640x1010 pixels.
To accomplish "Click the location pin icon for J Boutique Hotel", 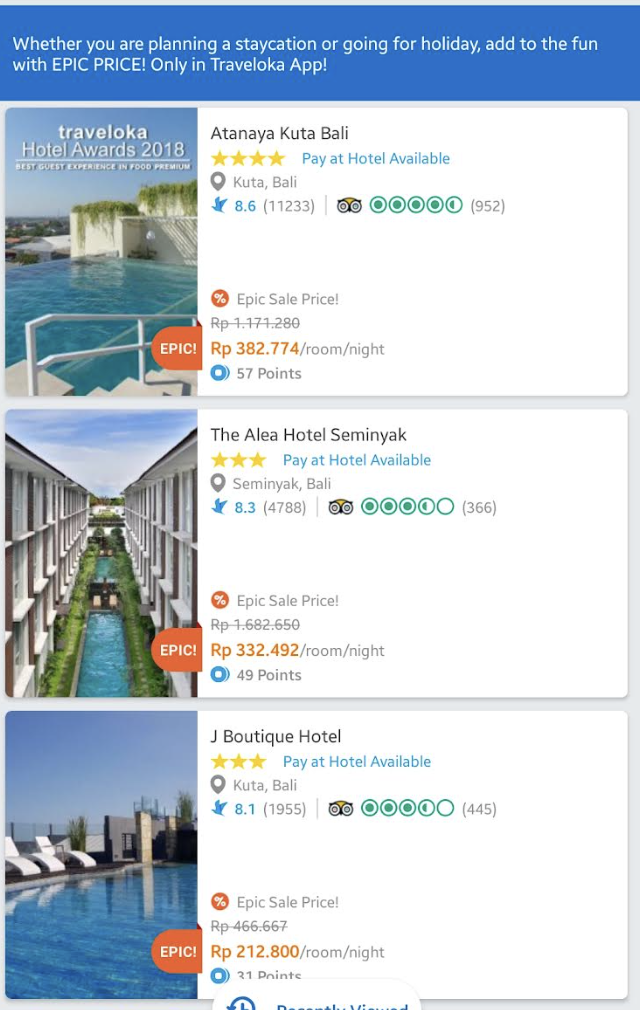I will click(219, 785).
